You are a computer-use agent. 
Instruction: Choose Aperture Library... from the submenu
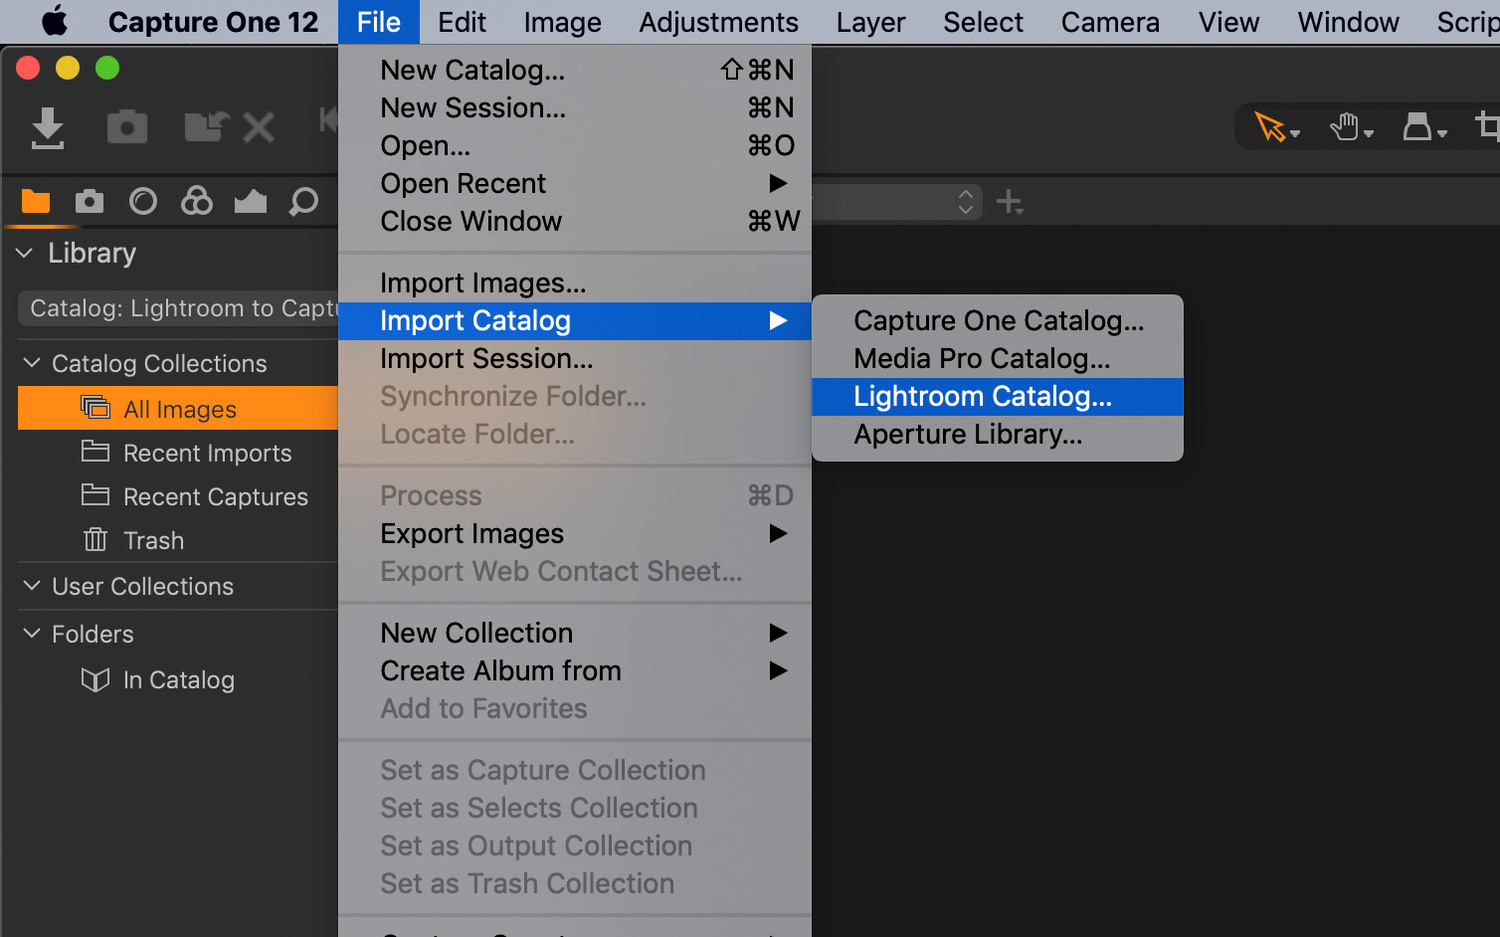point(997,434)
